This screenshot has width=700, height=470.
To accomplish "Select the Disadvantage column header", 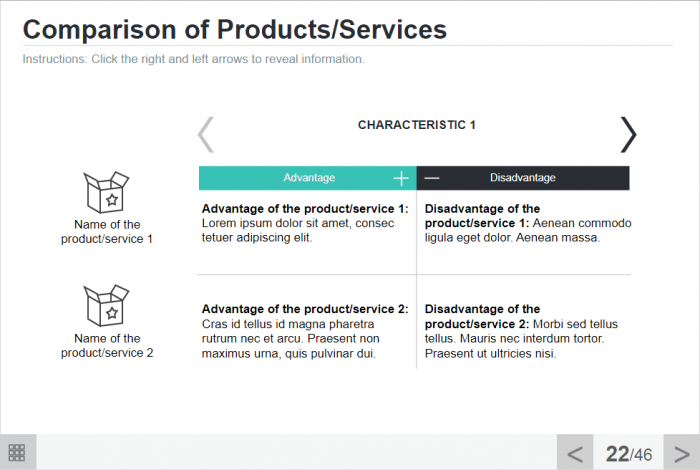I will [523, 178].
